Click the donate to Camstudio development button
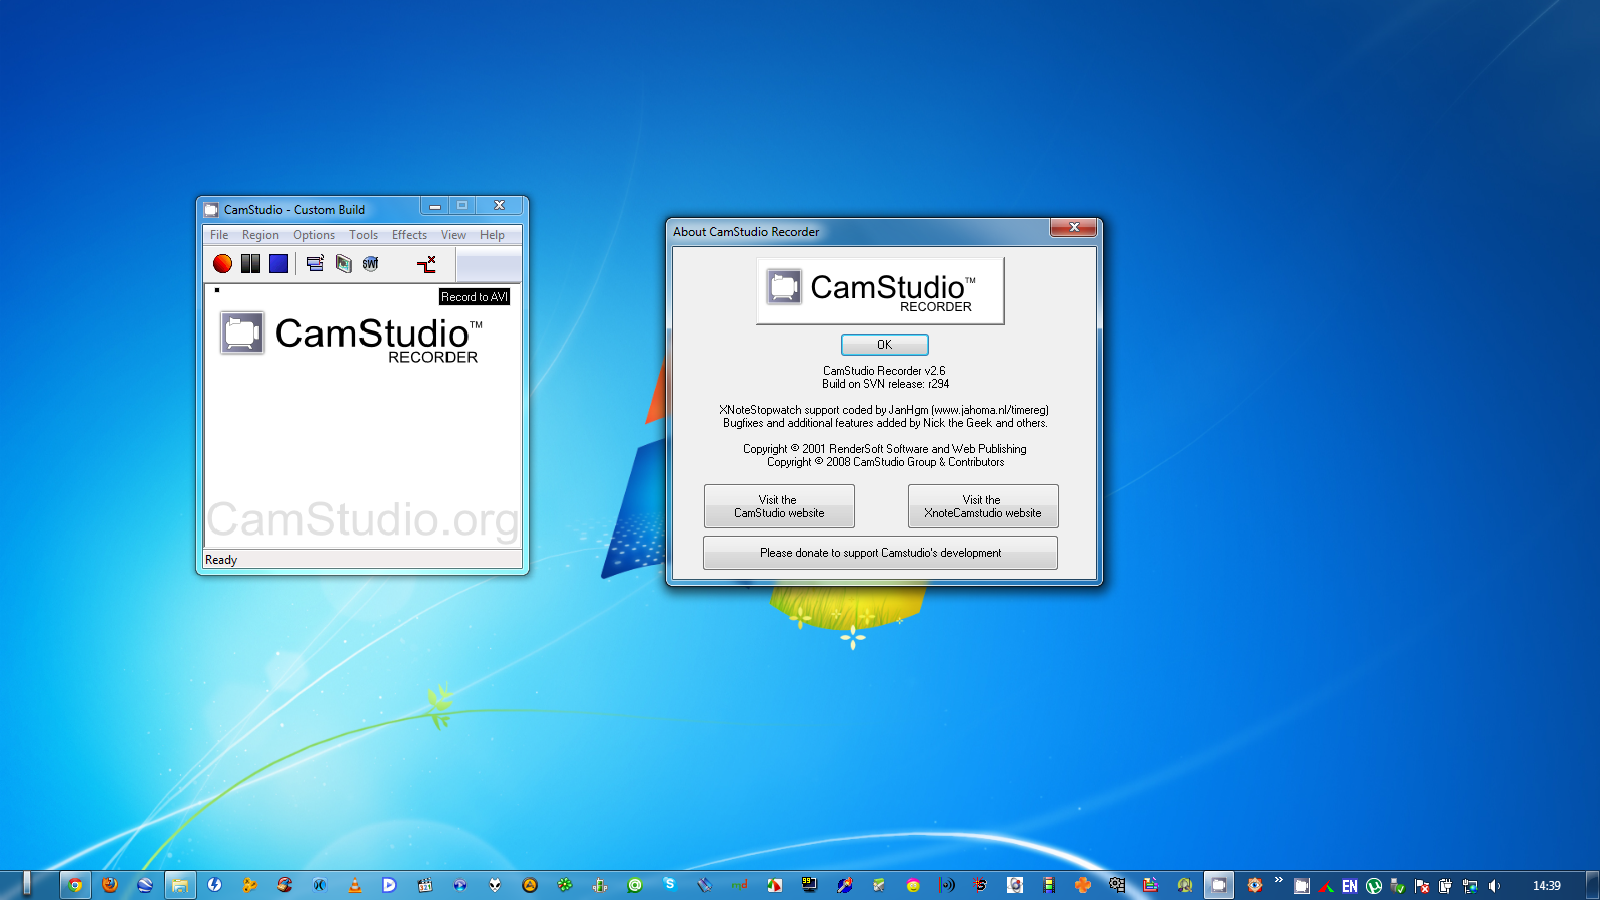Viewport: 1600px width, 900px height. click(x=880, y=553)
